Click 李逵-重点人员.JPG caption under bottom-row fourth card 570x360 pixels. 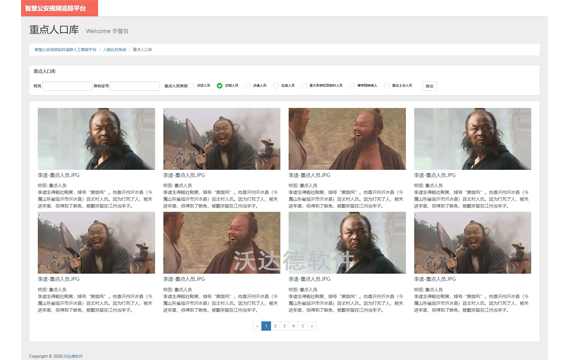coord(435,279)
